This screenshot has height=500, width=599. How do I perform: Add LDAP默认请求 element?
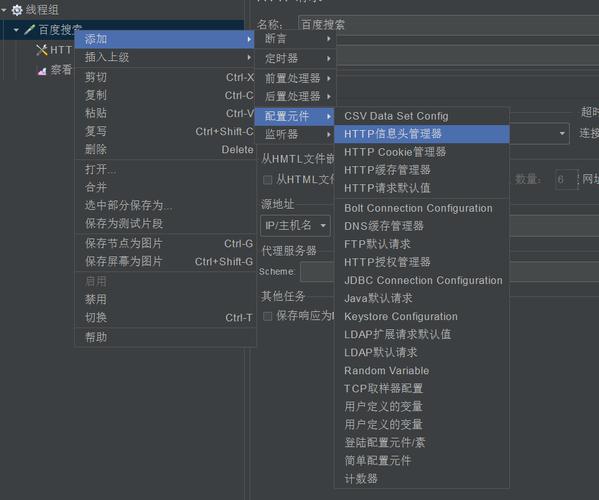pyautogui.click(x=422, y=353)
